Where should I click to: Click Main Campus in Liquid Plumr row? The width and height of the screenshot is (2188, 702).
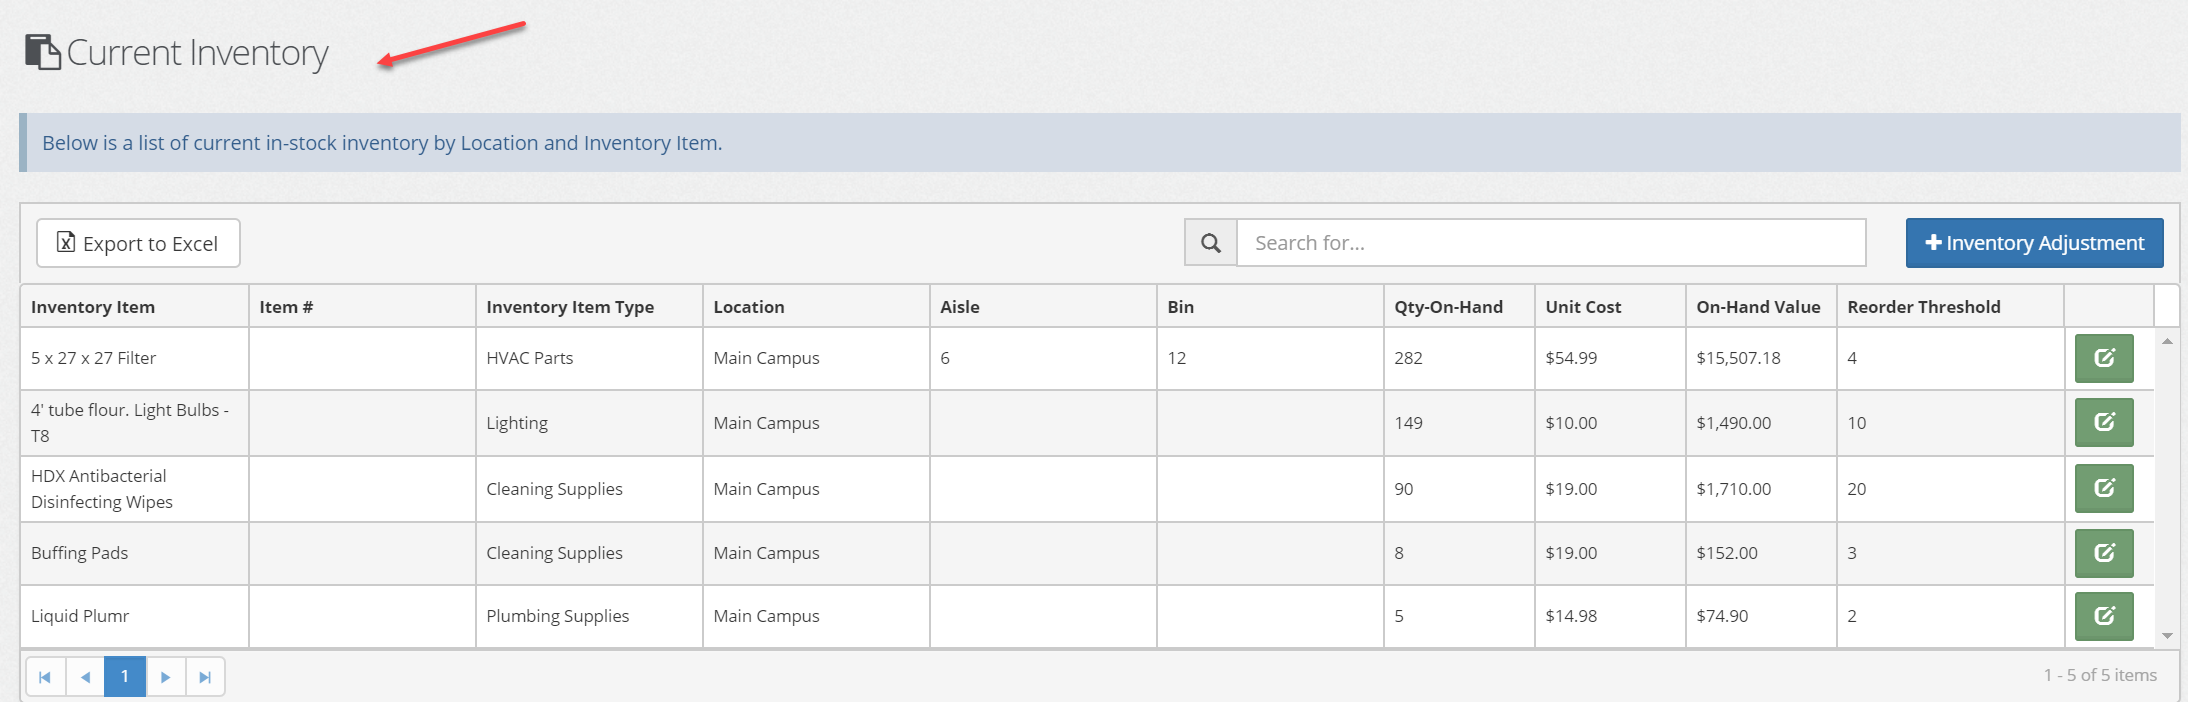(x=766, y=616)
